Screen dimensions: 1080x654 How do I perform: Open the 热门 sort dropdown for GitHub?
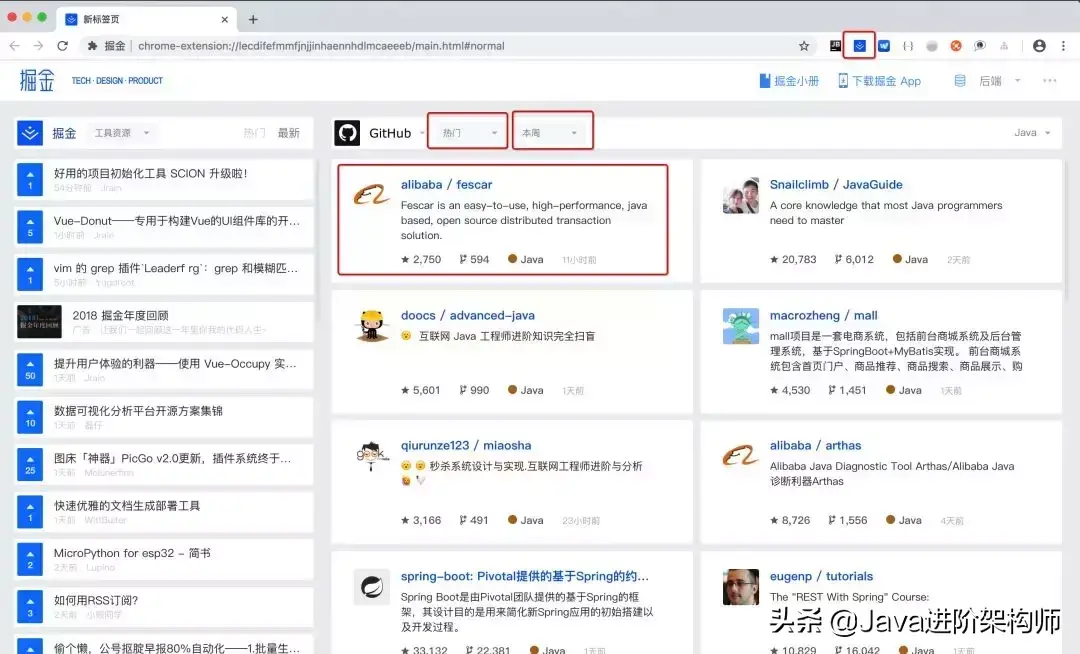click(468, 133)
